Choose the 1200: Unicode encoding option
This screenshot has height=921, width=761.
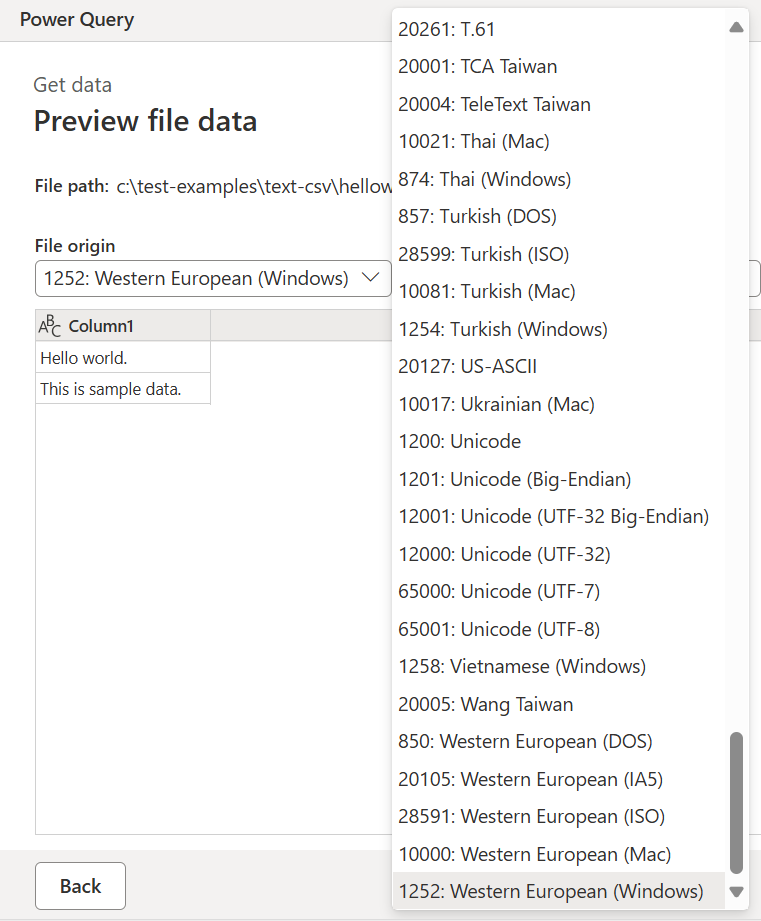point(460,441)
